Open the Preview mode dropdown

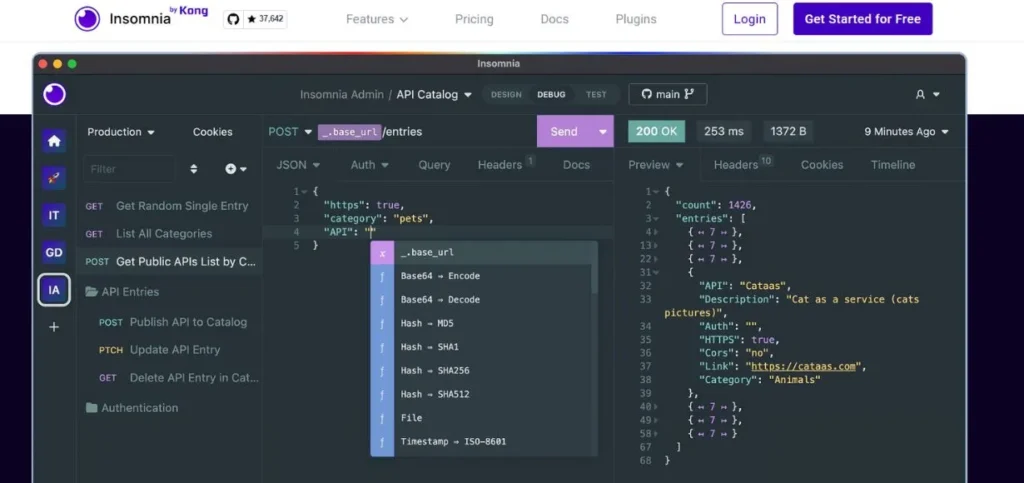coord(655,165)
